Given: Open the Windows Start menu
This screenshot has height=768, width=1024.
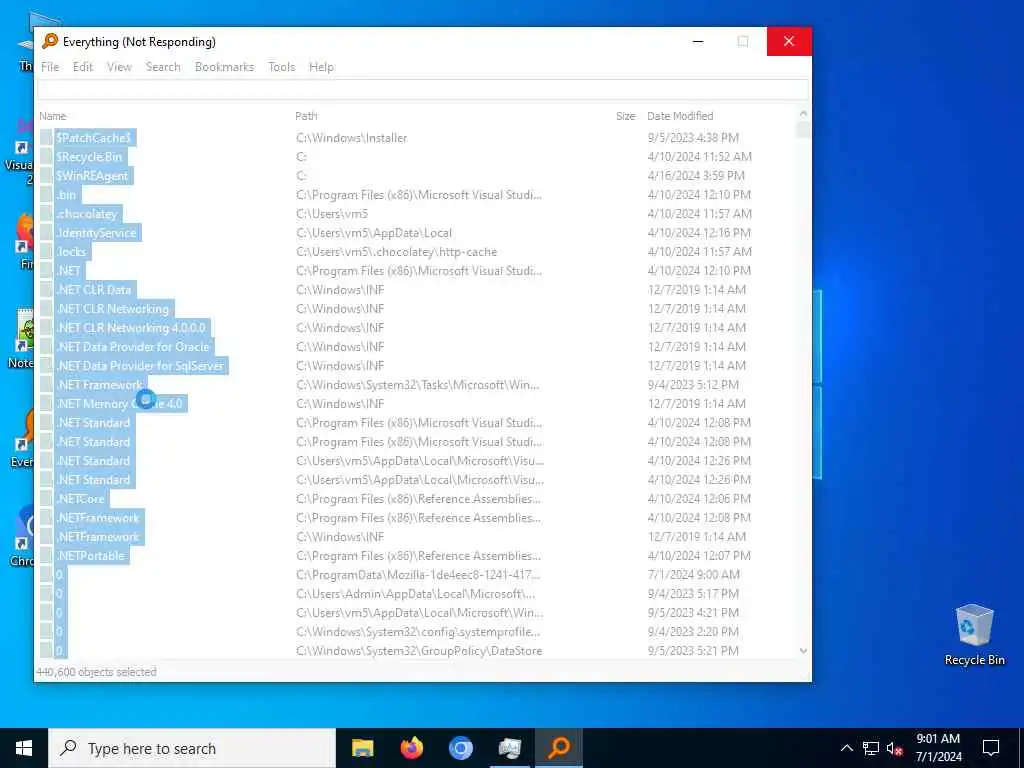Looking at the screenshot, I should 24,748.
